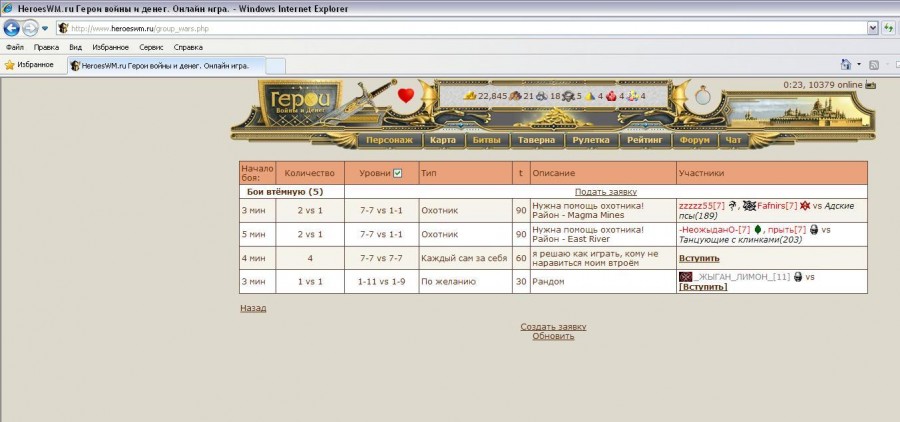Open the Рулетка navigation button
This screenshot has width=900, height=422.
[x=591, y=140]
